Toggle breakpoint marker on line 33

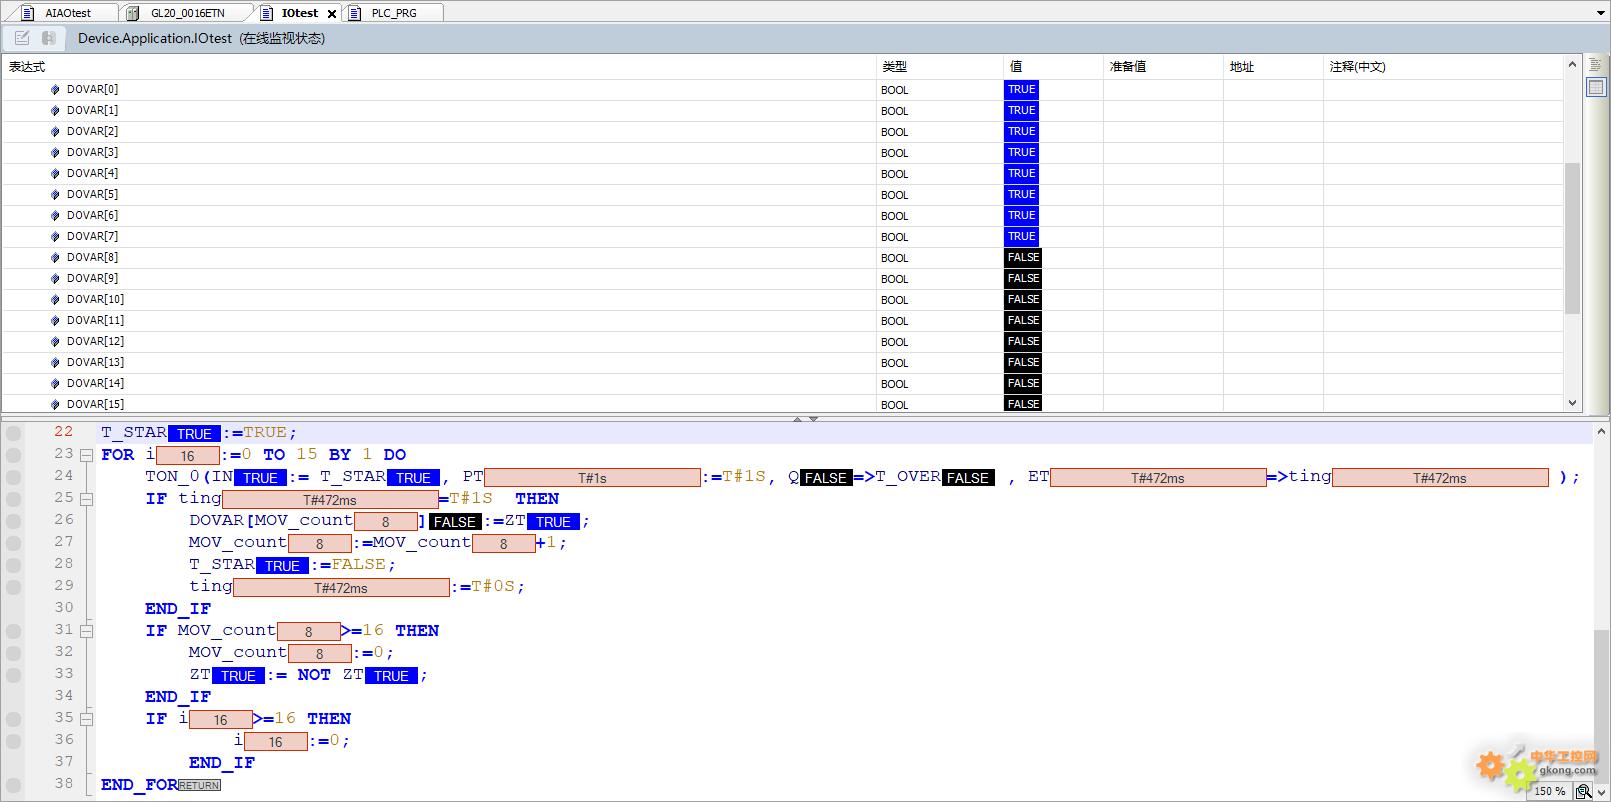[x=13, y=675]
